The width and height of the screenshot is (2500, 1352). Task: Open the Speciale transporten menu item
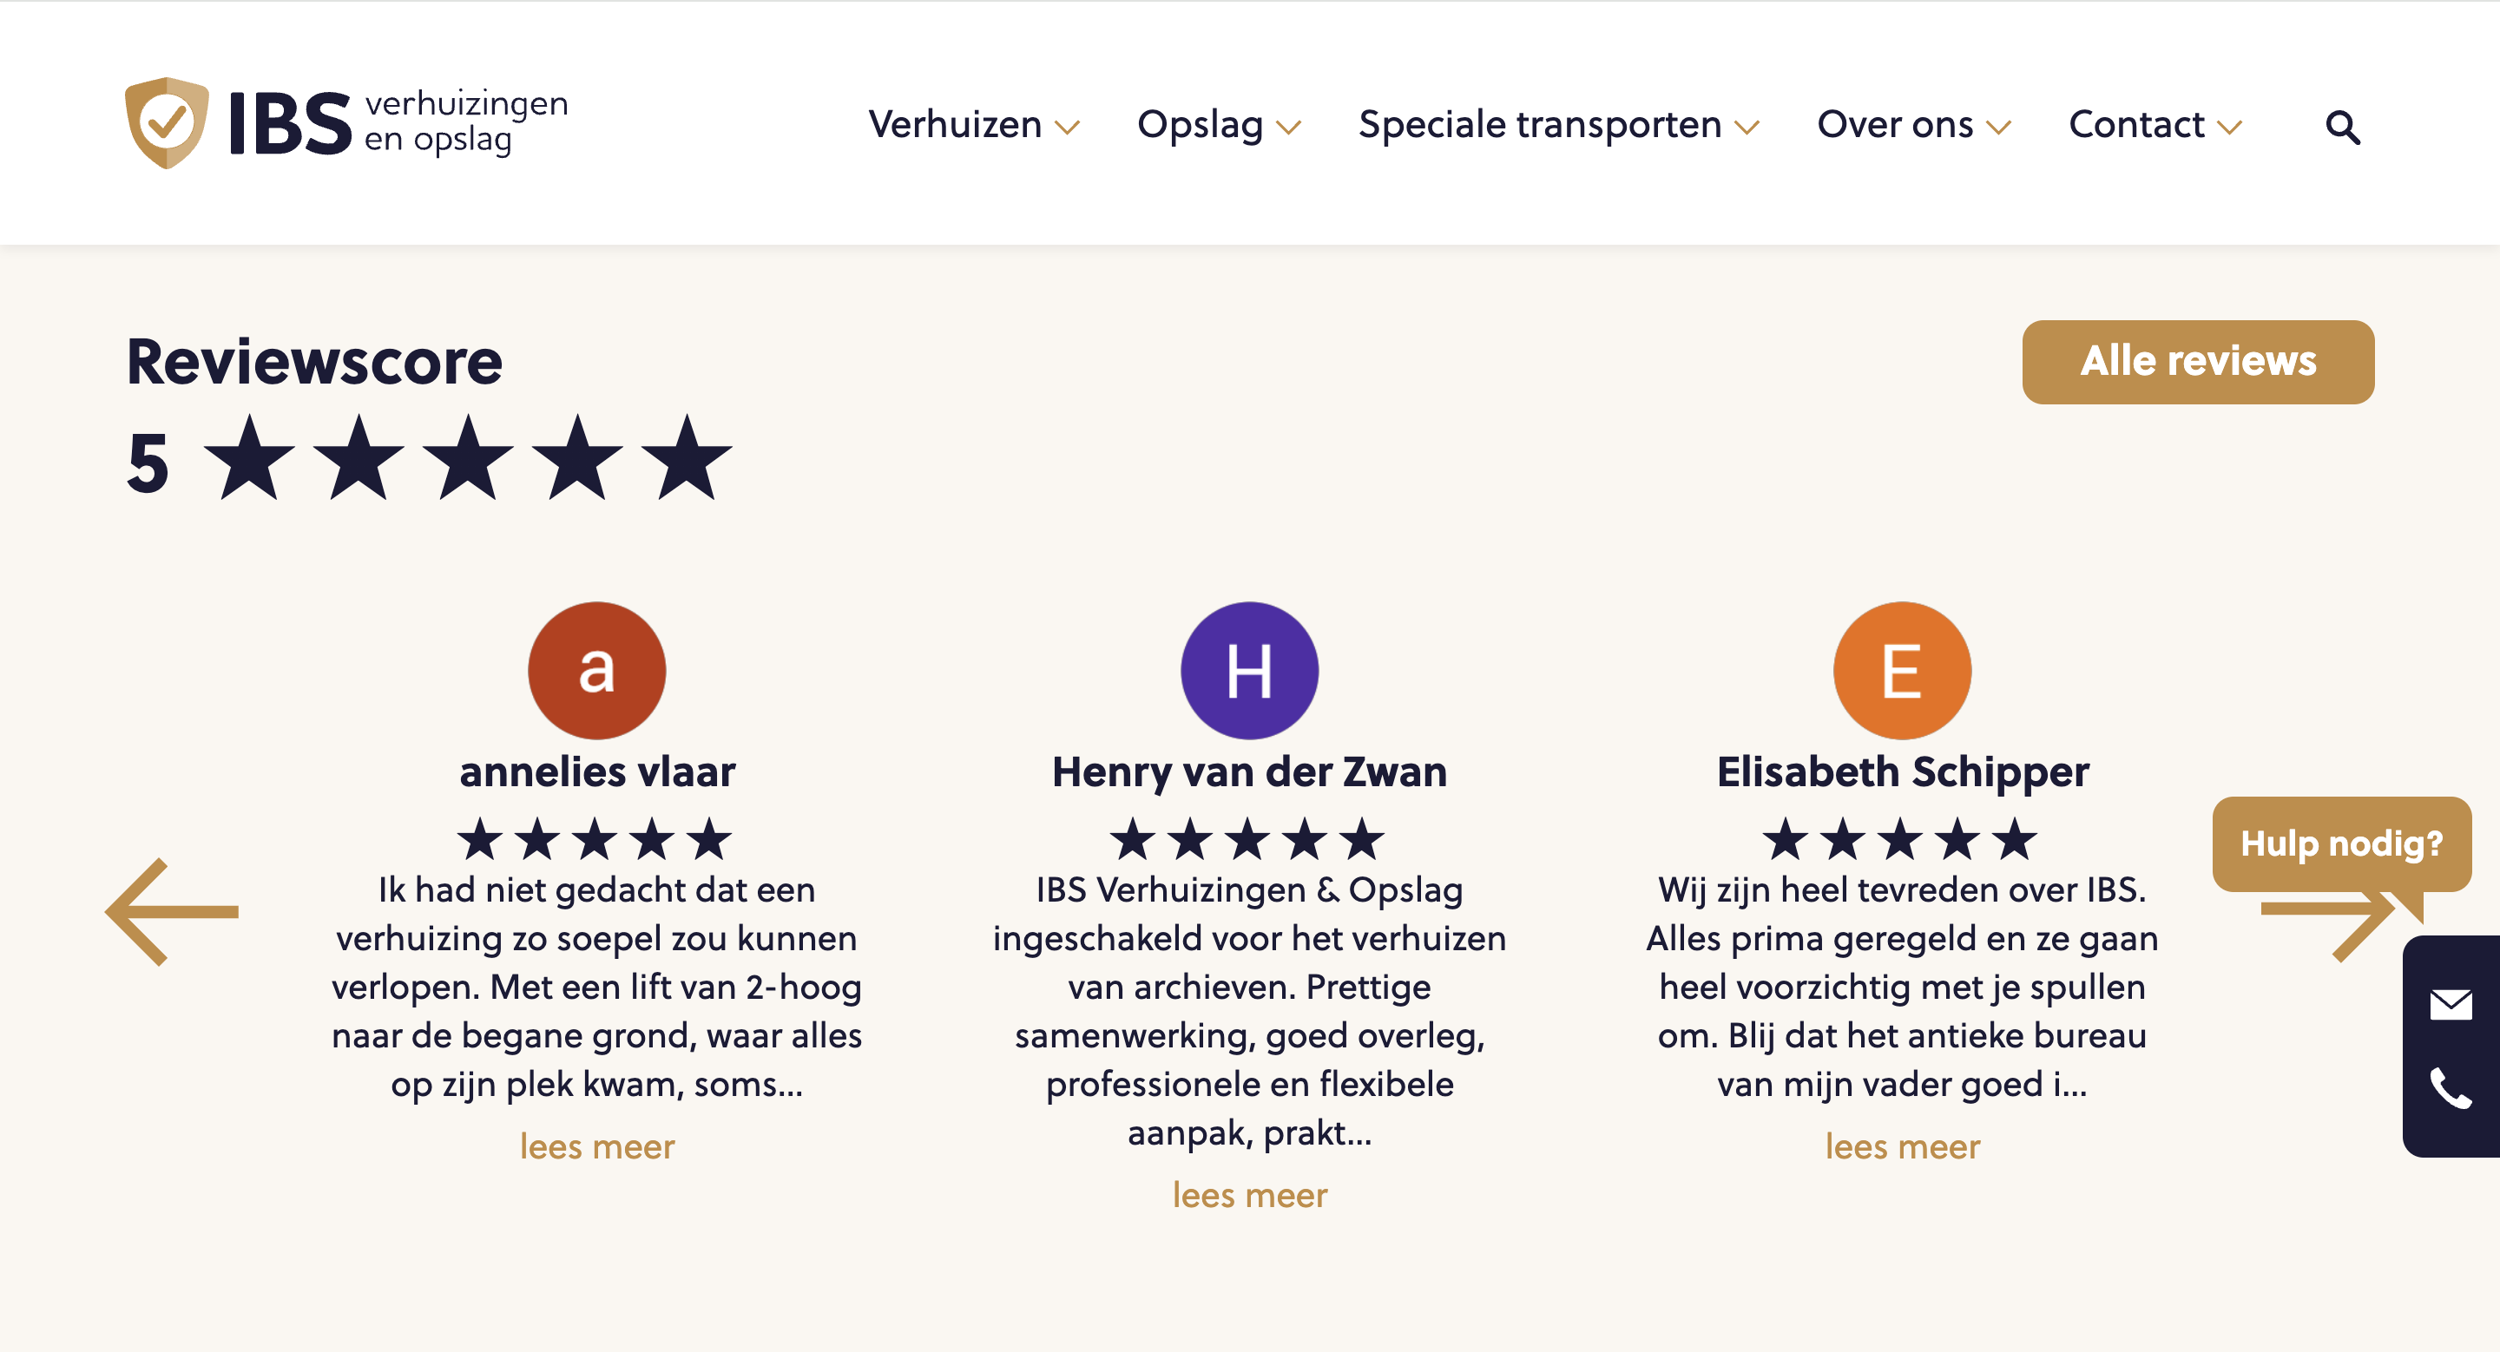(1539, 125)
